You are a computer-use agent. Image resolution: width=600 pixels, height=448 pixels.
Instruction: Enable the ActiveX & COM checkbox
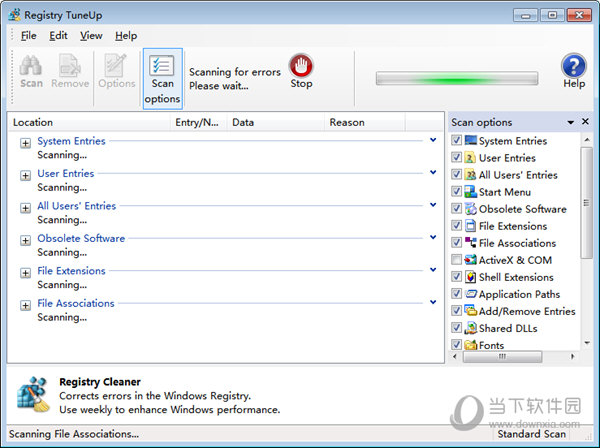[x=456, y=260]
